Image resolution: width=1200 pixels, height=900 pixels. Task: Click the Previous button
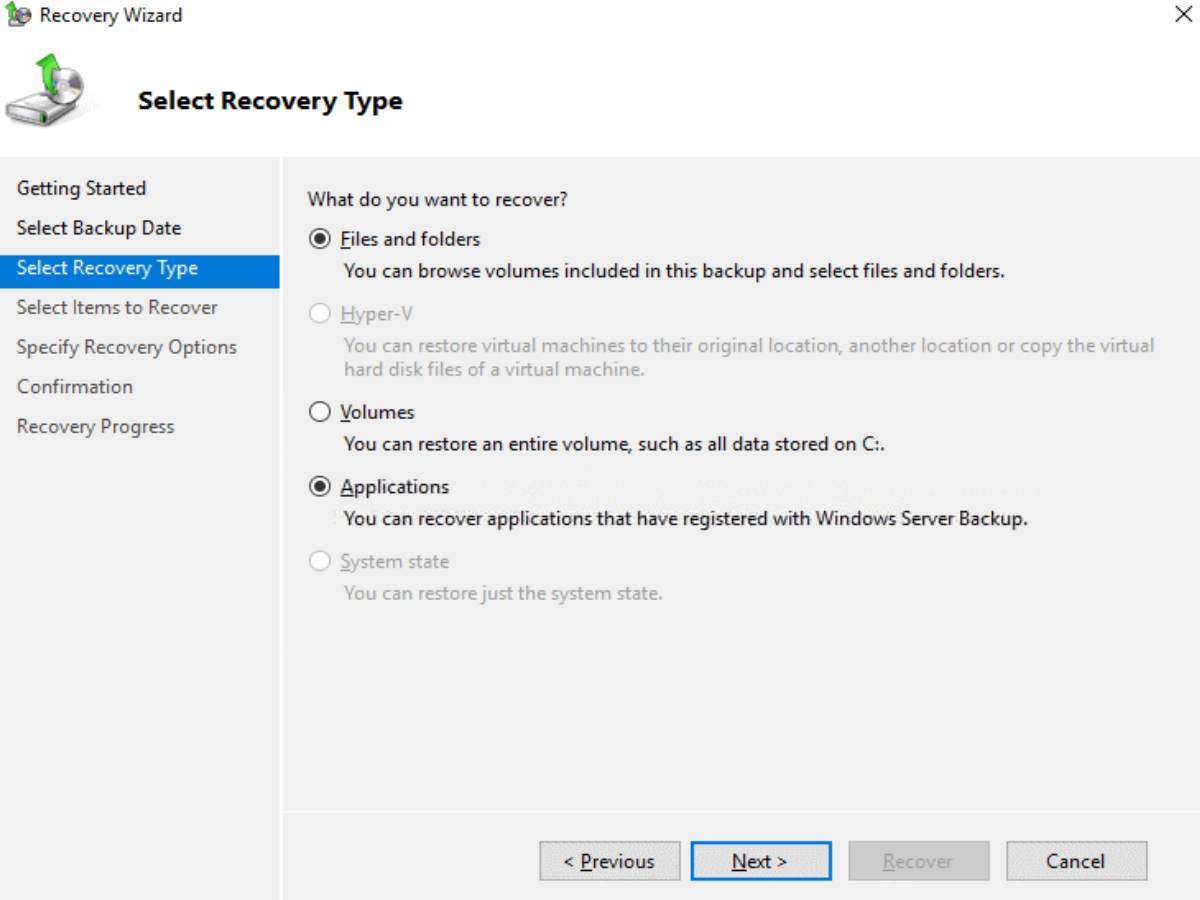[609, 861]
